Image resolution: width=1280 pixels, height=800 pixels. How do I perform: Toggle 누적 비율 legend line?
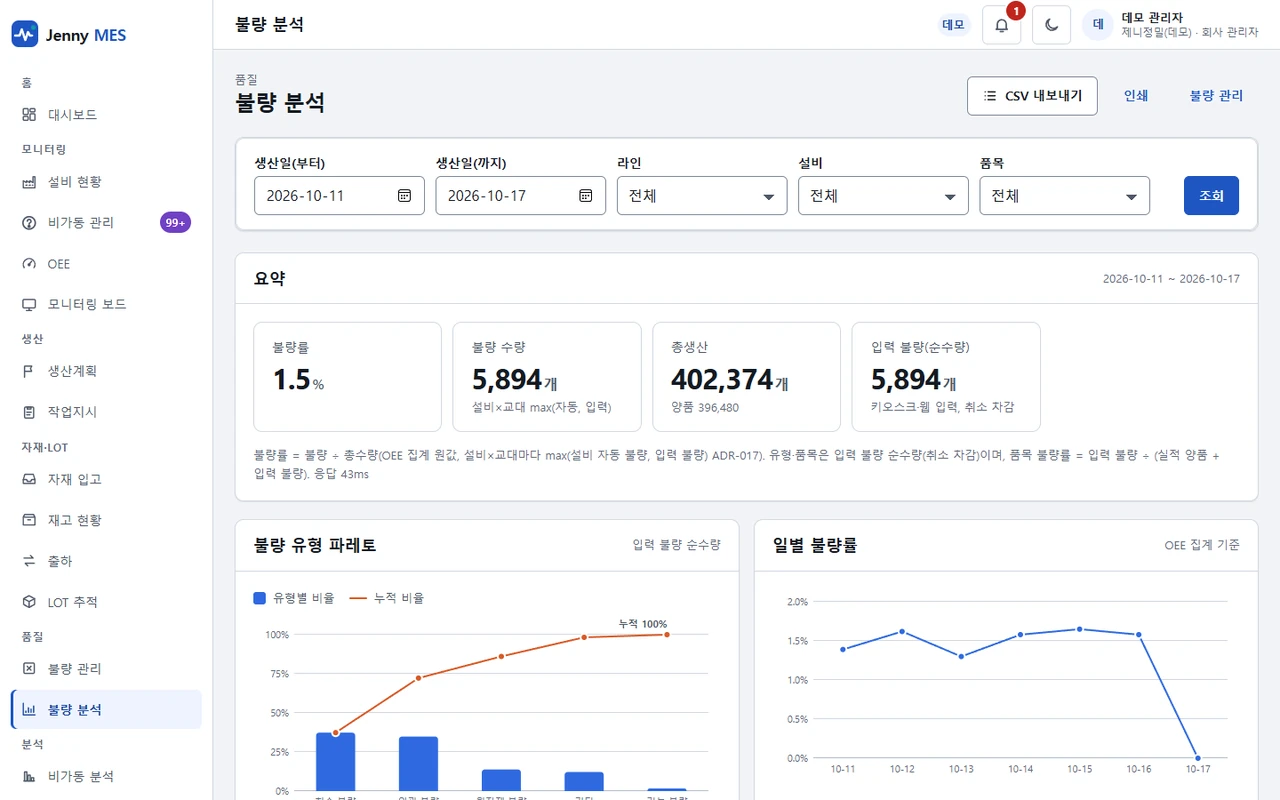click(359, 598)
